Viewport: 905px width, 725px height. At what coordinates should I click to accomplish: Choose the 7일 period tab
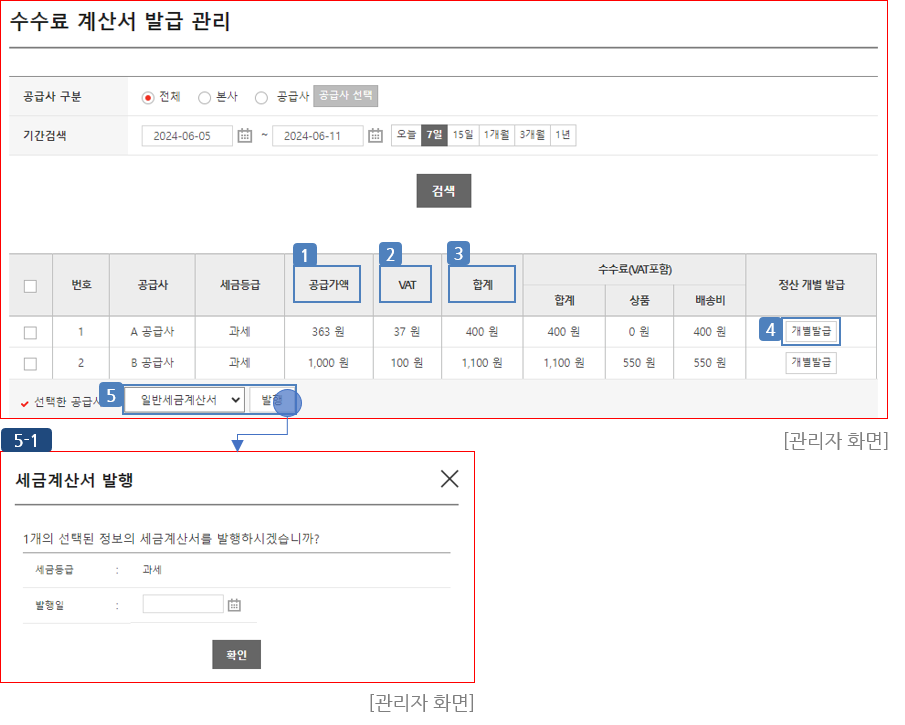(x=434, y=135)
